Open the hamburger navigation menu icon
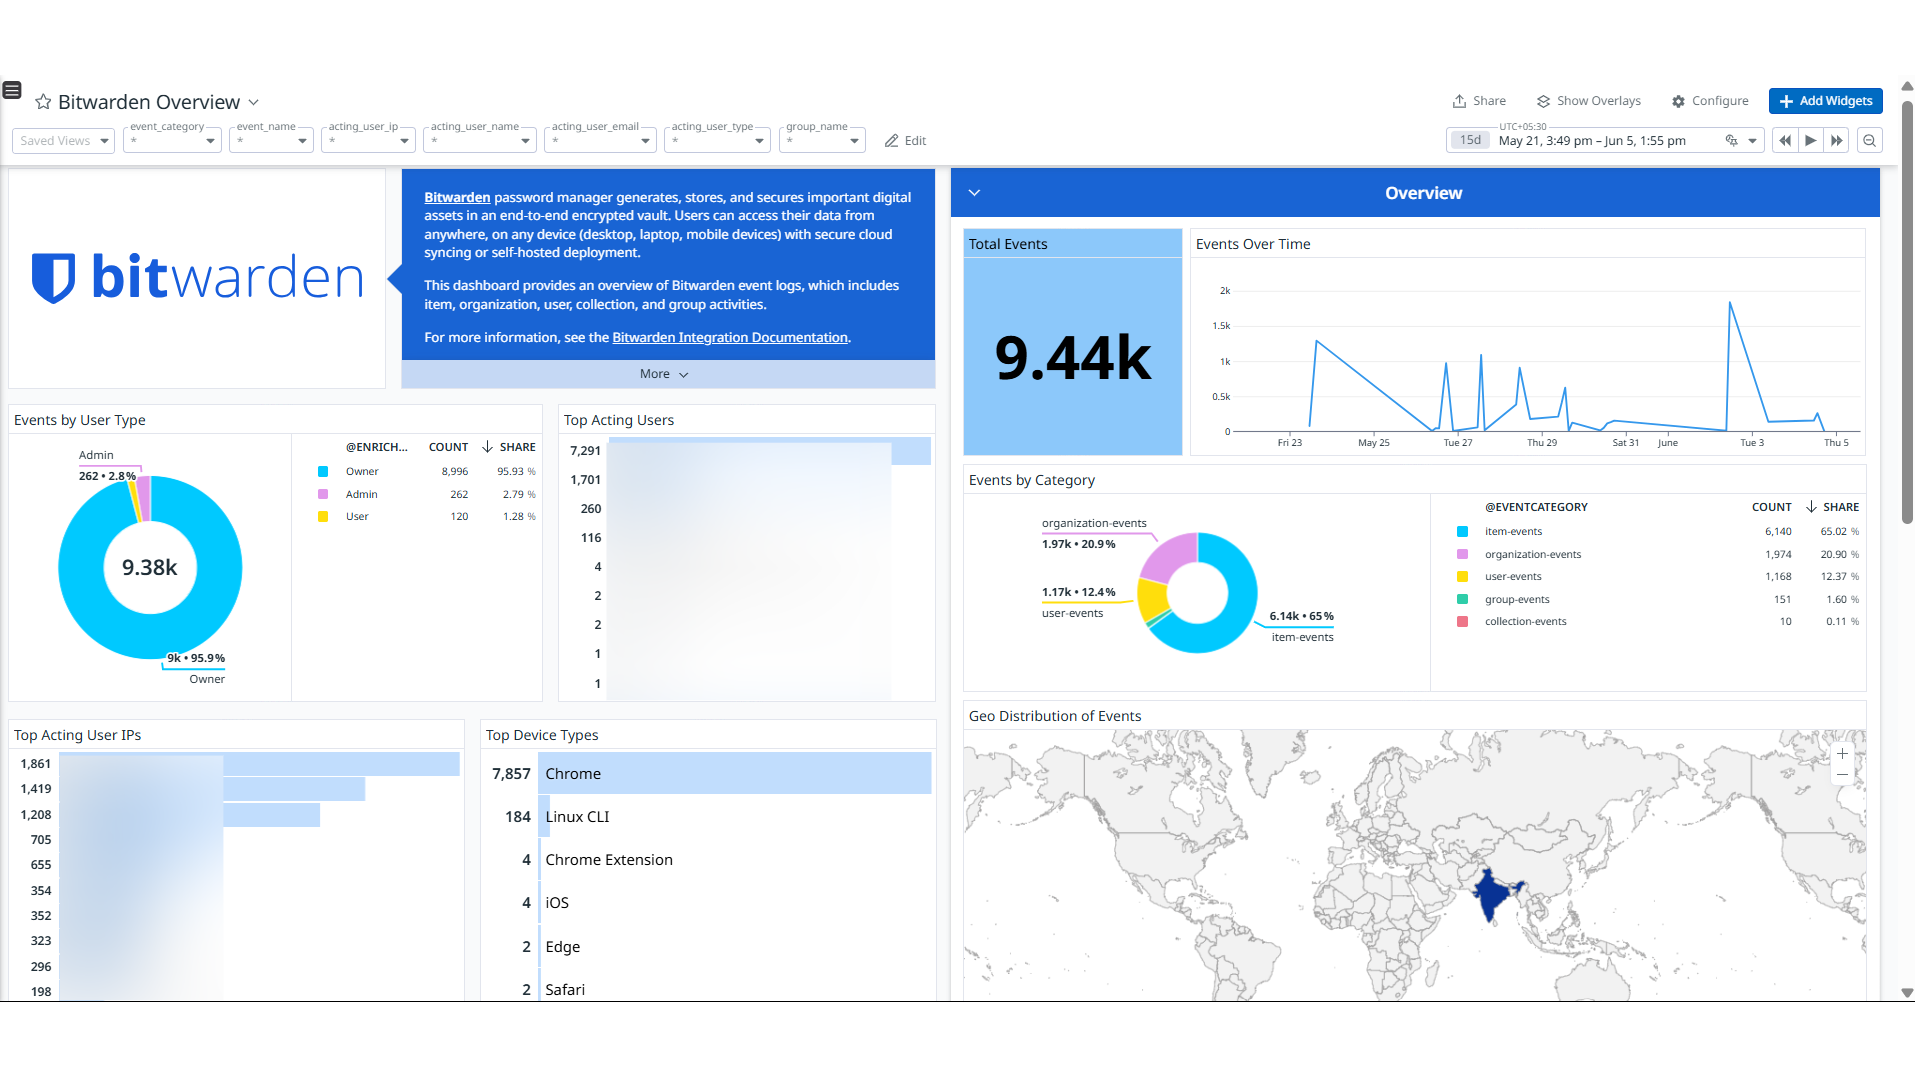Image resolution: width=1915 pixels, height=1077 pixels. click(12, 90)
